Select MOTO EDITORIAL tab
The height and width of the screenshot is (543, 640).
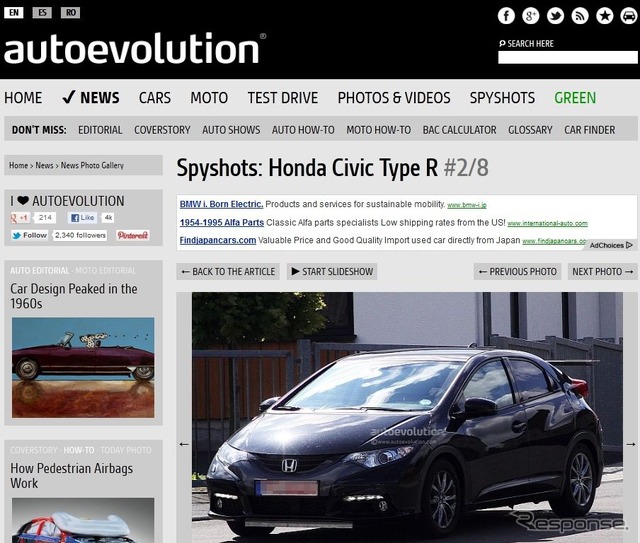(x=106, y=271)
